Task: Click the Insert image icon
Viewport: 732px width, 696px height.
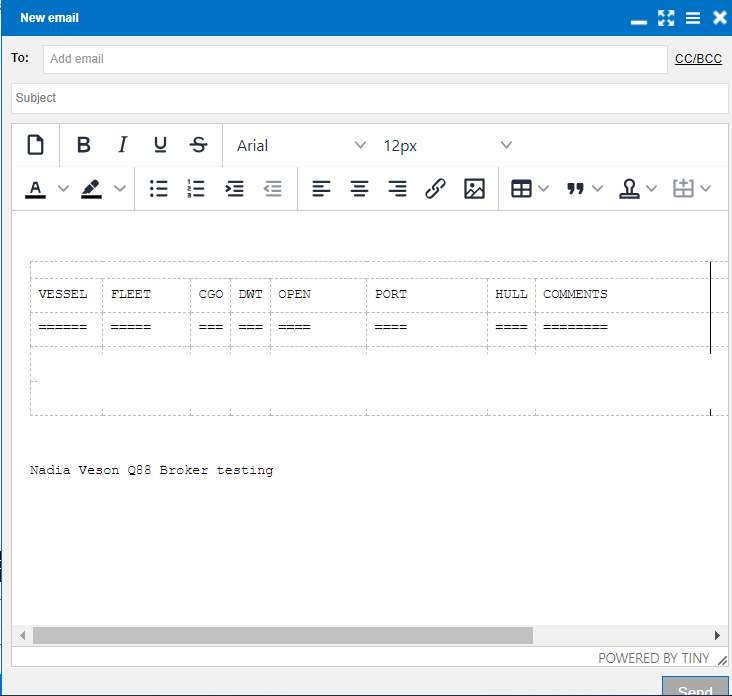Action: coord(474,188)
